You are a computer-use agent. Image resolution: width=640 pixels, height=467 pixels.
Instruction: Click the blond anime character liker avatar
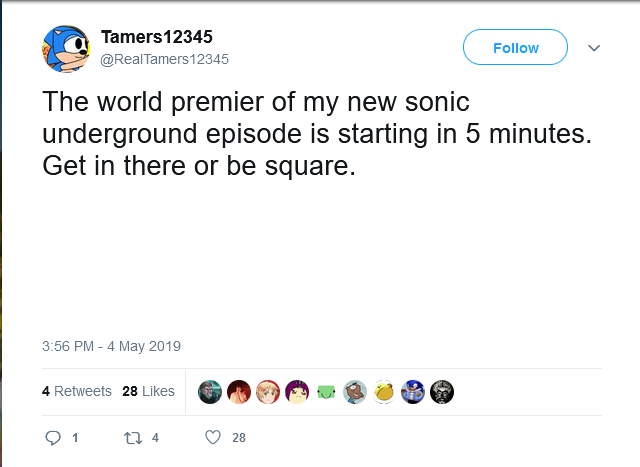[268, 392]
